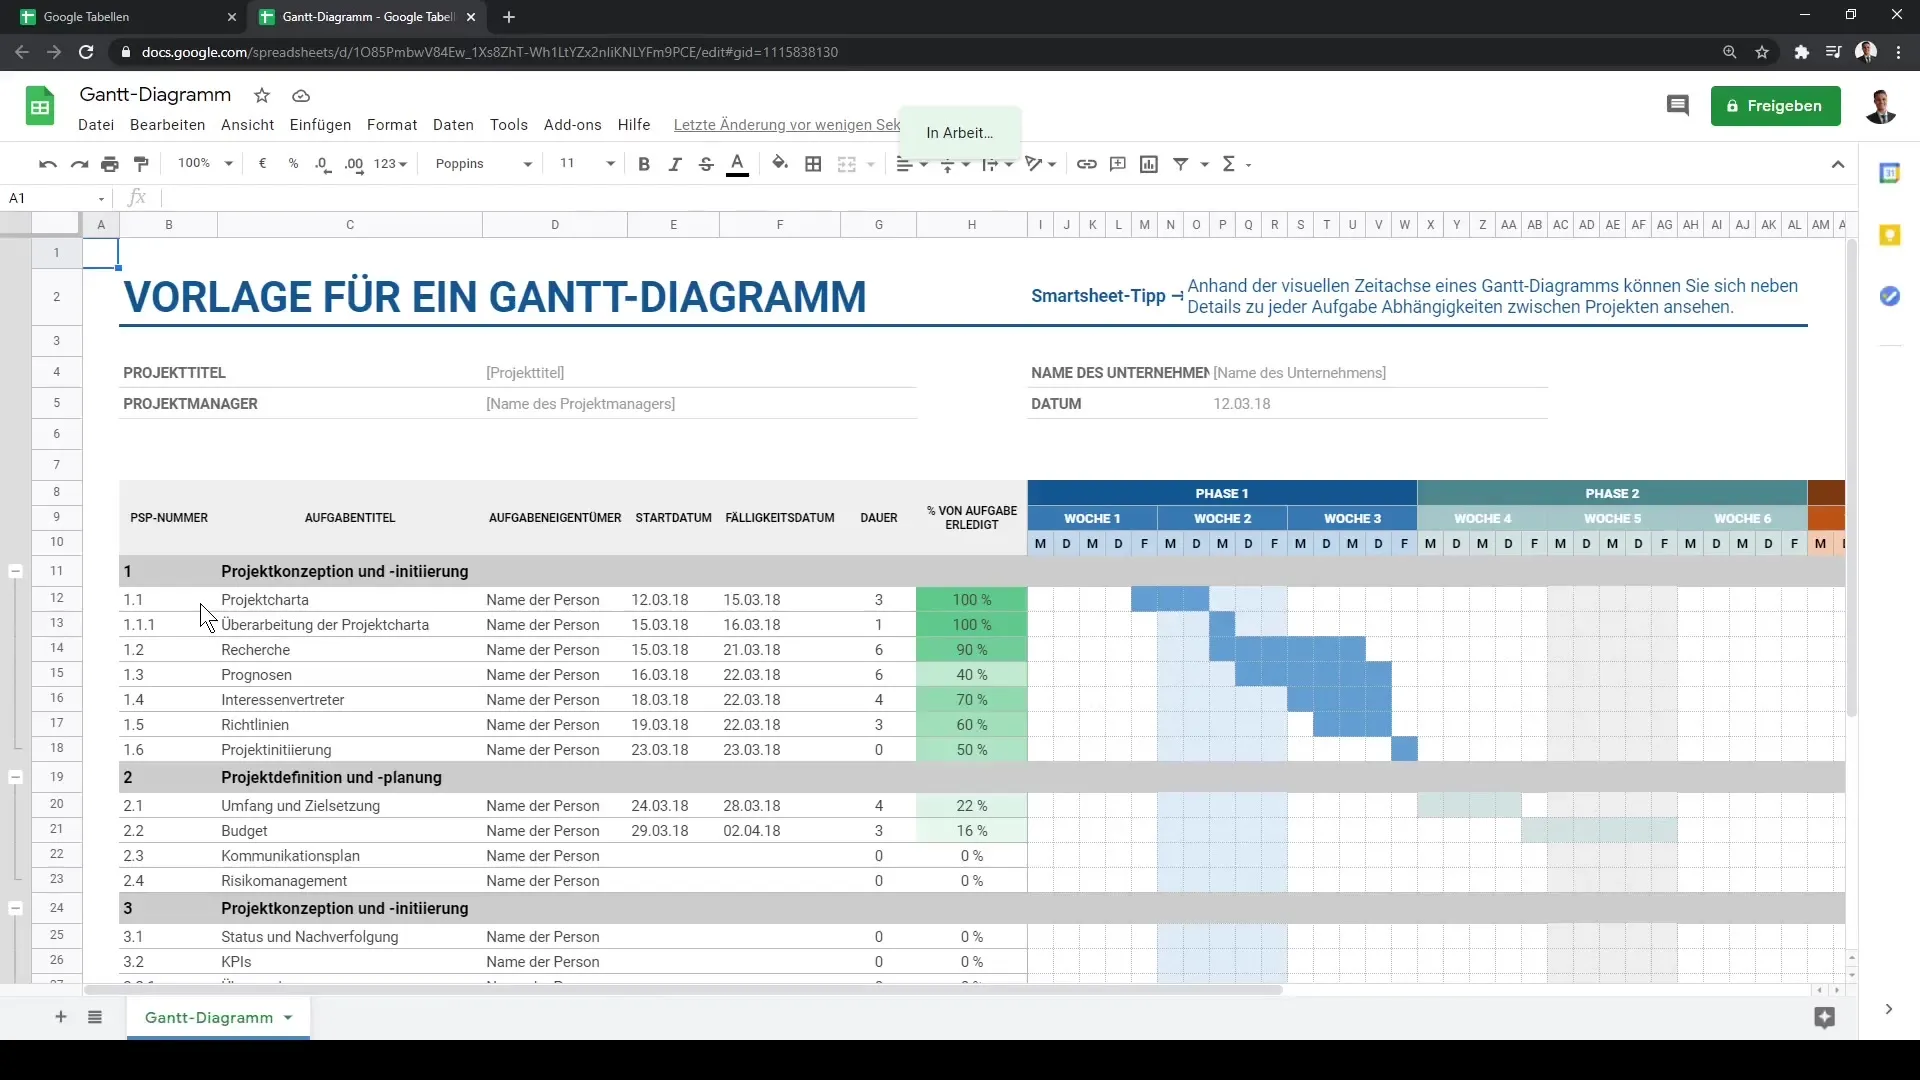Go to the Sheets home icon
The height and width of the screenshot is (1080, 1920).
pyautogui.click(x=40, y=106)
